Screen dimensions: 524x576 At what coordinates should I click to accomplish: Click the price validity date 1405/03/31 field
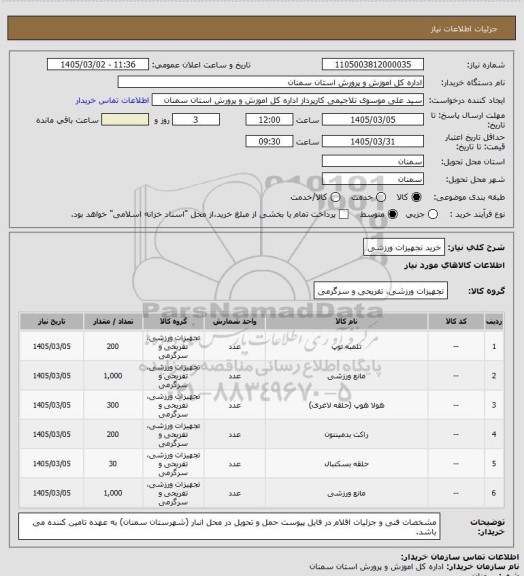pyautogui.click(x=373, y=141)
